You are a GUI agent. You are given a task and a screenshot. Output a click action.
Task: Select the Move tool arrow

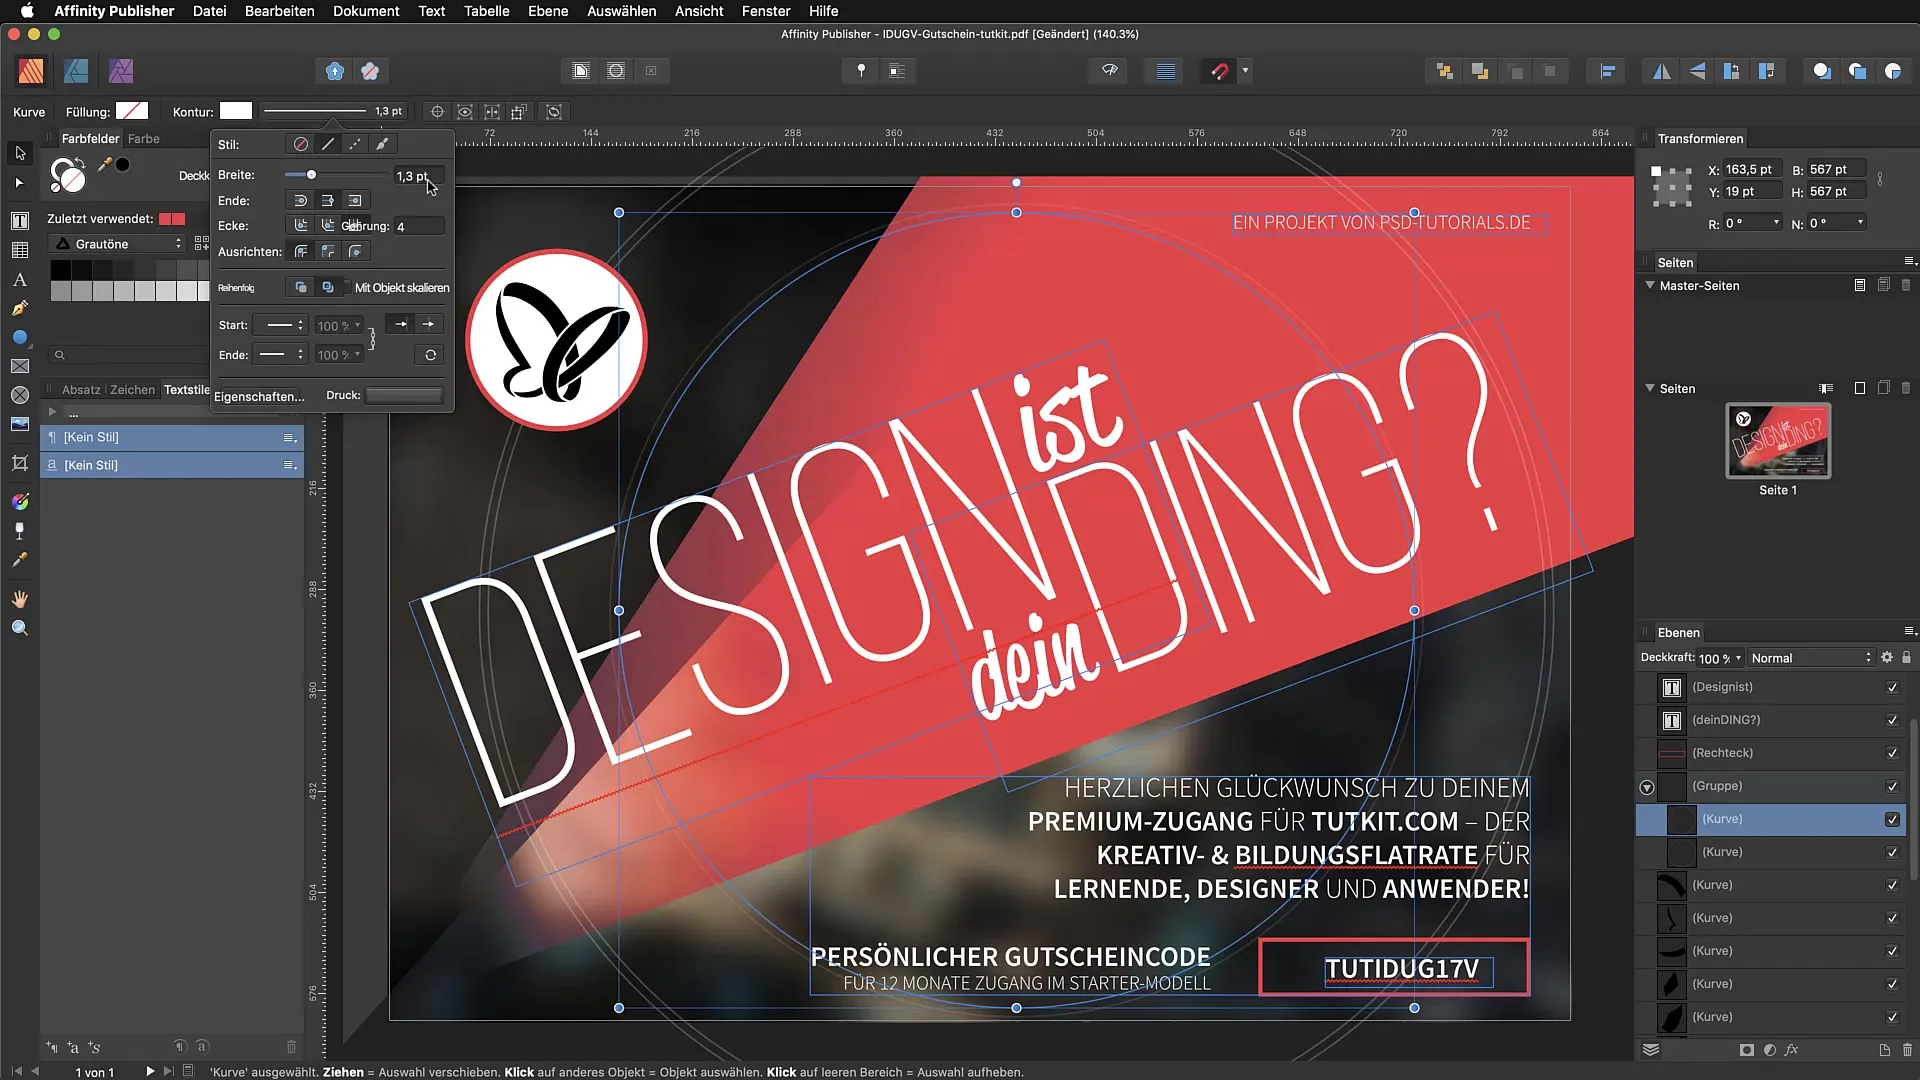point(20,153)
